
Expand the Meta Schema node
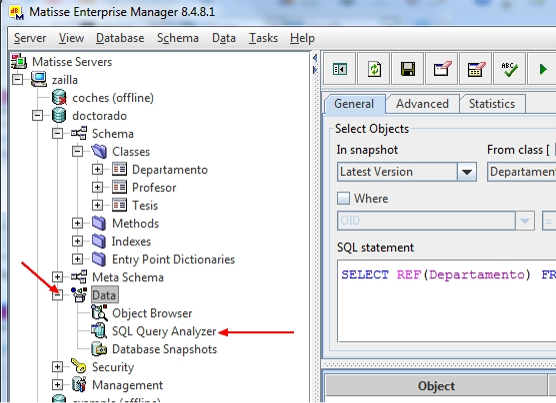(57, 277)
